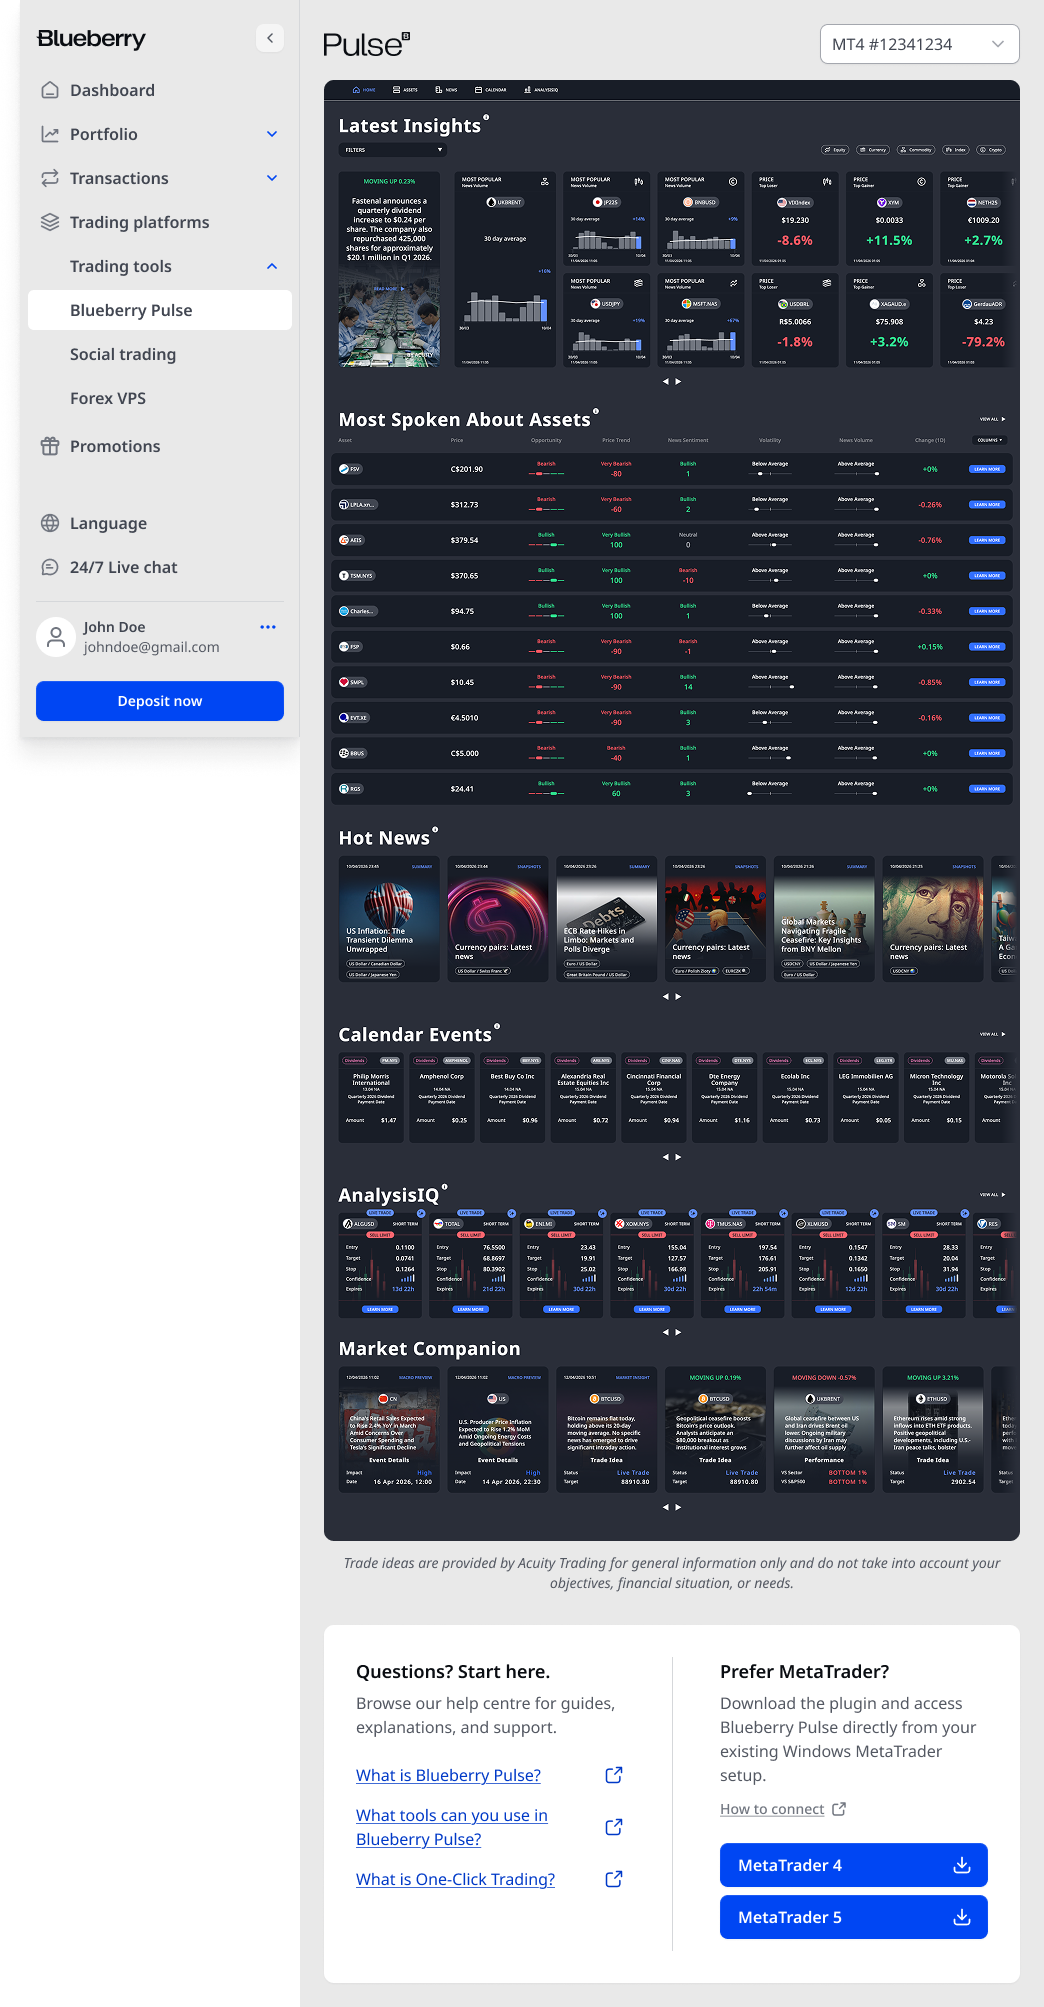Screen dimensions: 1044x2007
Task: Toggle the Commodity filter chip
Action: coord(916,150)
